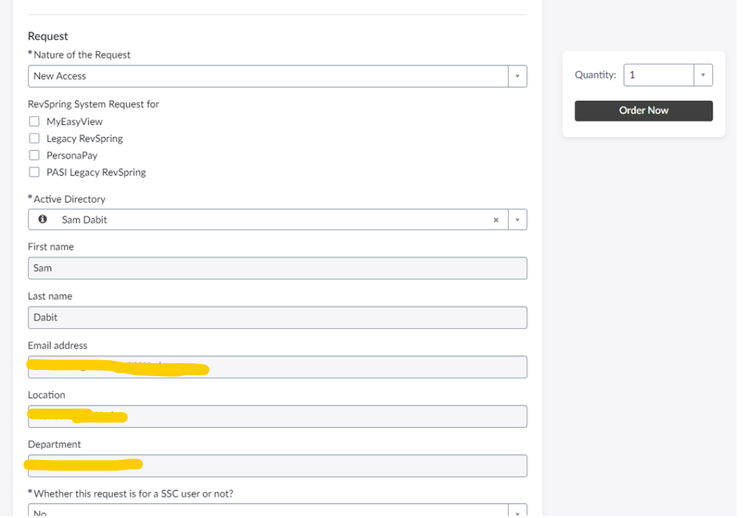Click the Legacy RevSpring label text
This screenshot has width=743, height=518.
pos(85,138)
